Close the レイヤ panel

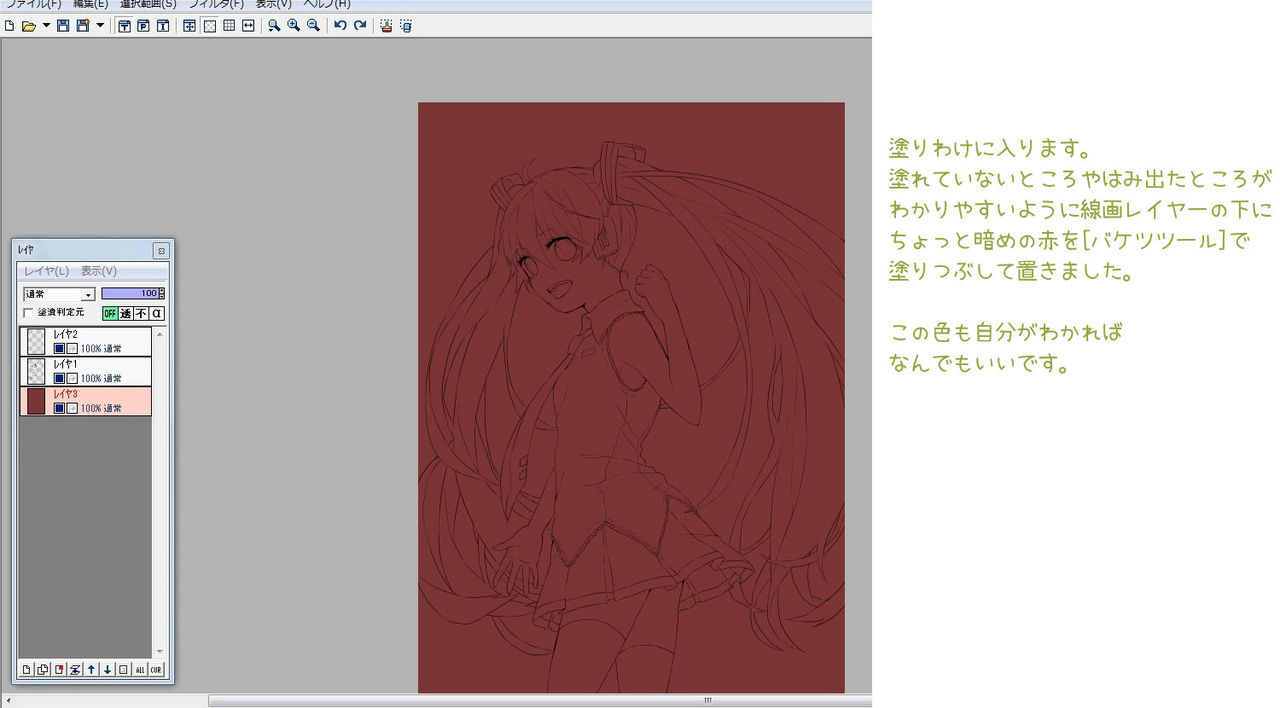[161, 251]
